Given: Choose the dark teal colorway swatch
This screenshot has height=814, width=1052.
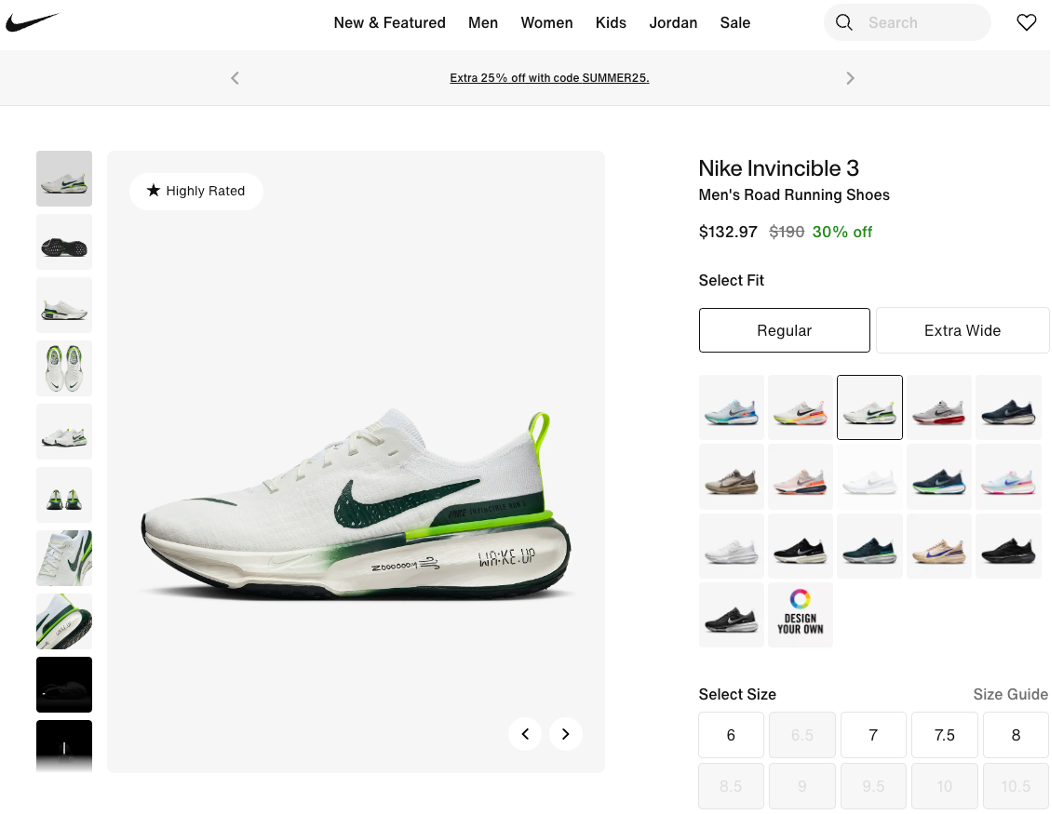Looking at the screenshot, I should [870, 546].
